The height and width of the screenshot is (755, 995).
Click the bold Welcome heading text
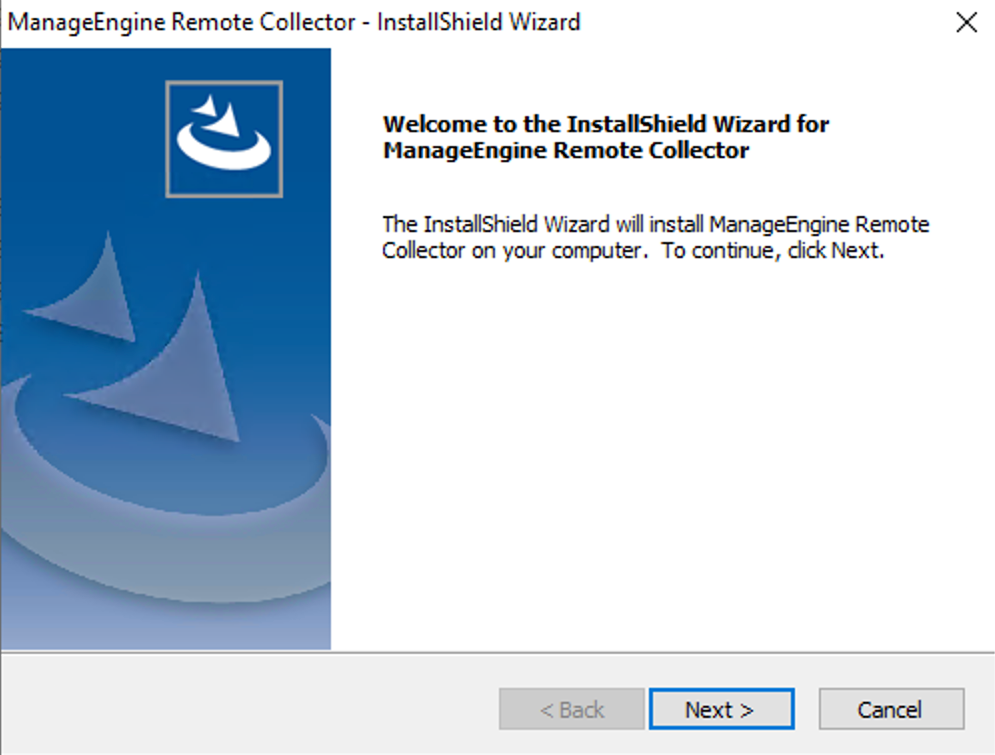click(x=606, y=125)
